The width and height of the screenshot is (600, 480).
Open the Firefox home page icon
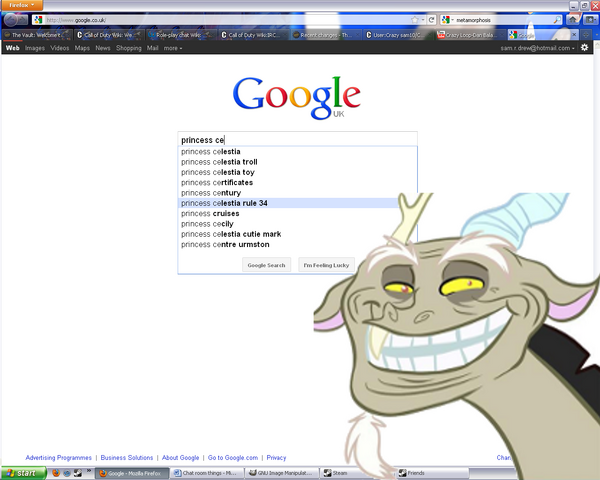tap(572, 20)
